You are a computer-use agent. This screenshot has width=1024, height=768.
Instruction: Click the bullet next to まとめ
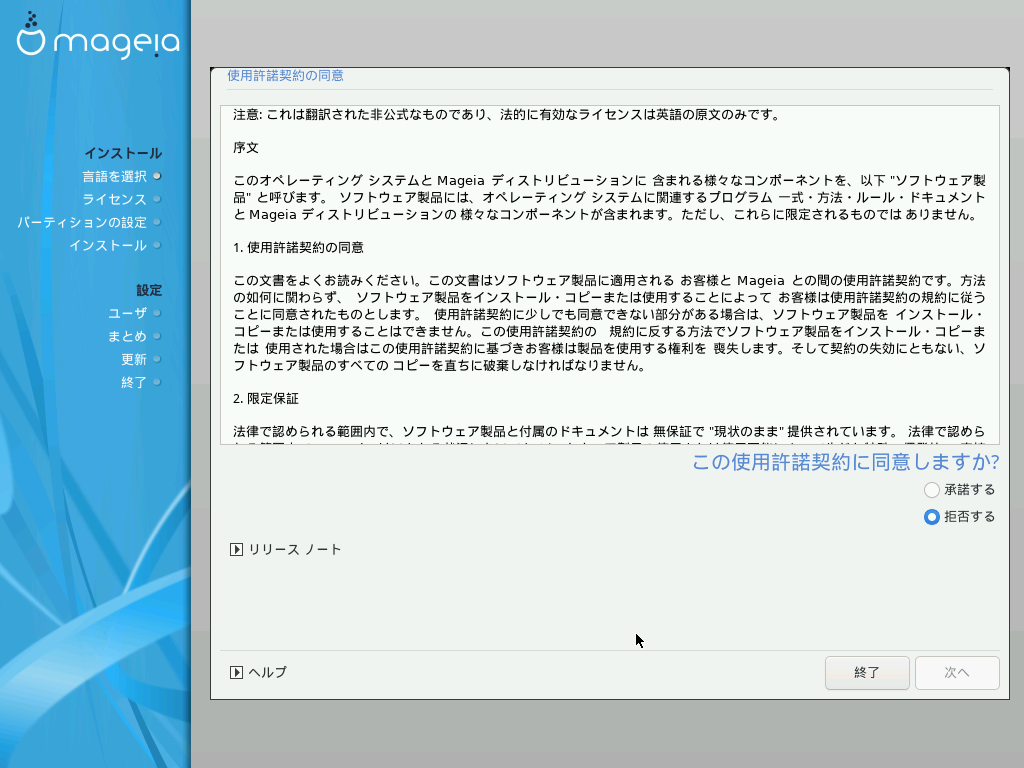click(157, 336)
